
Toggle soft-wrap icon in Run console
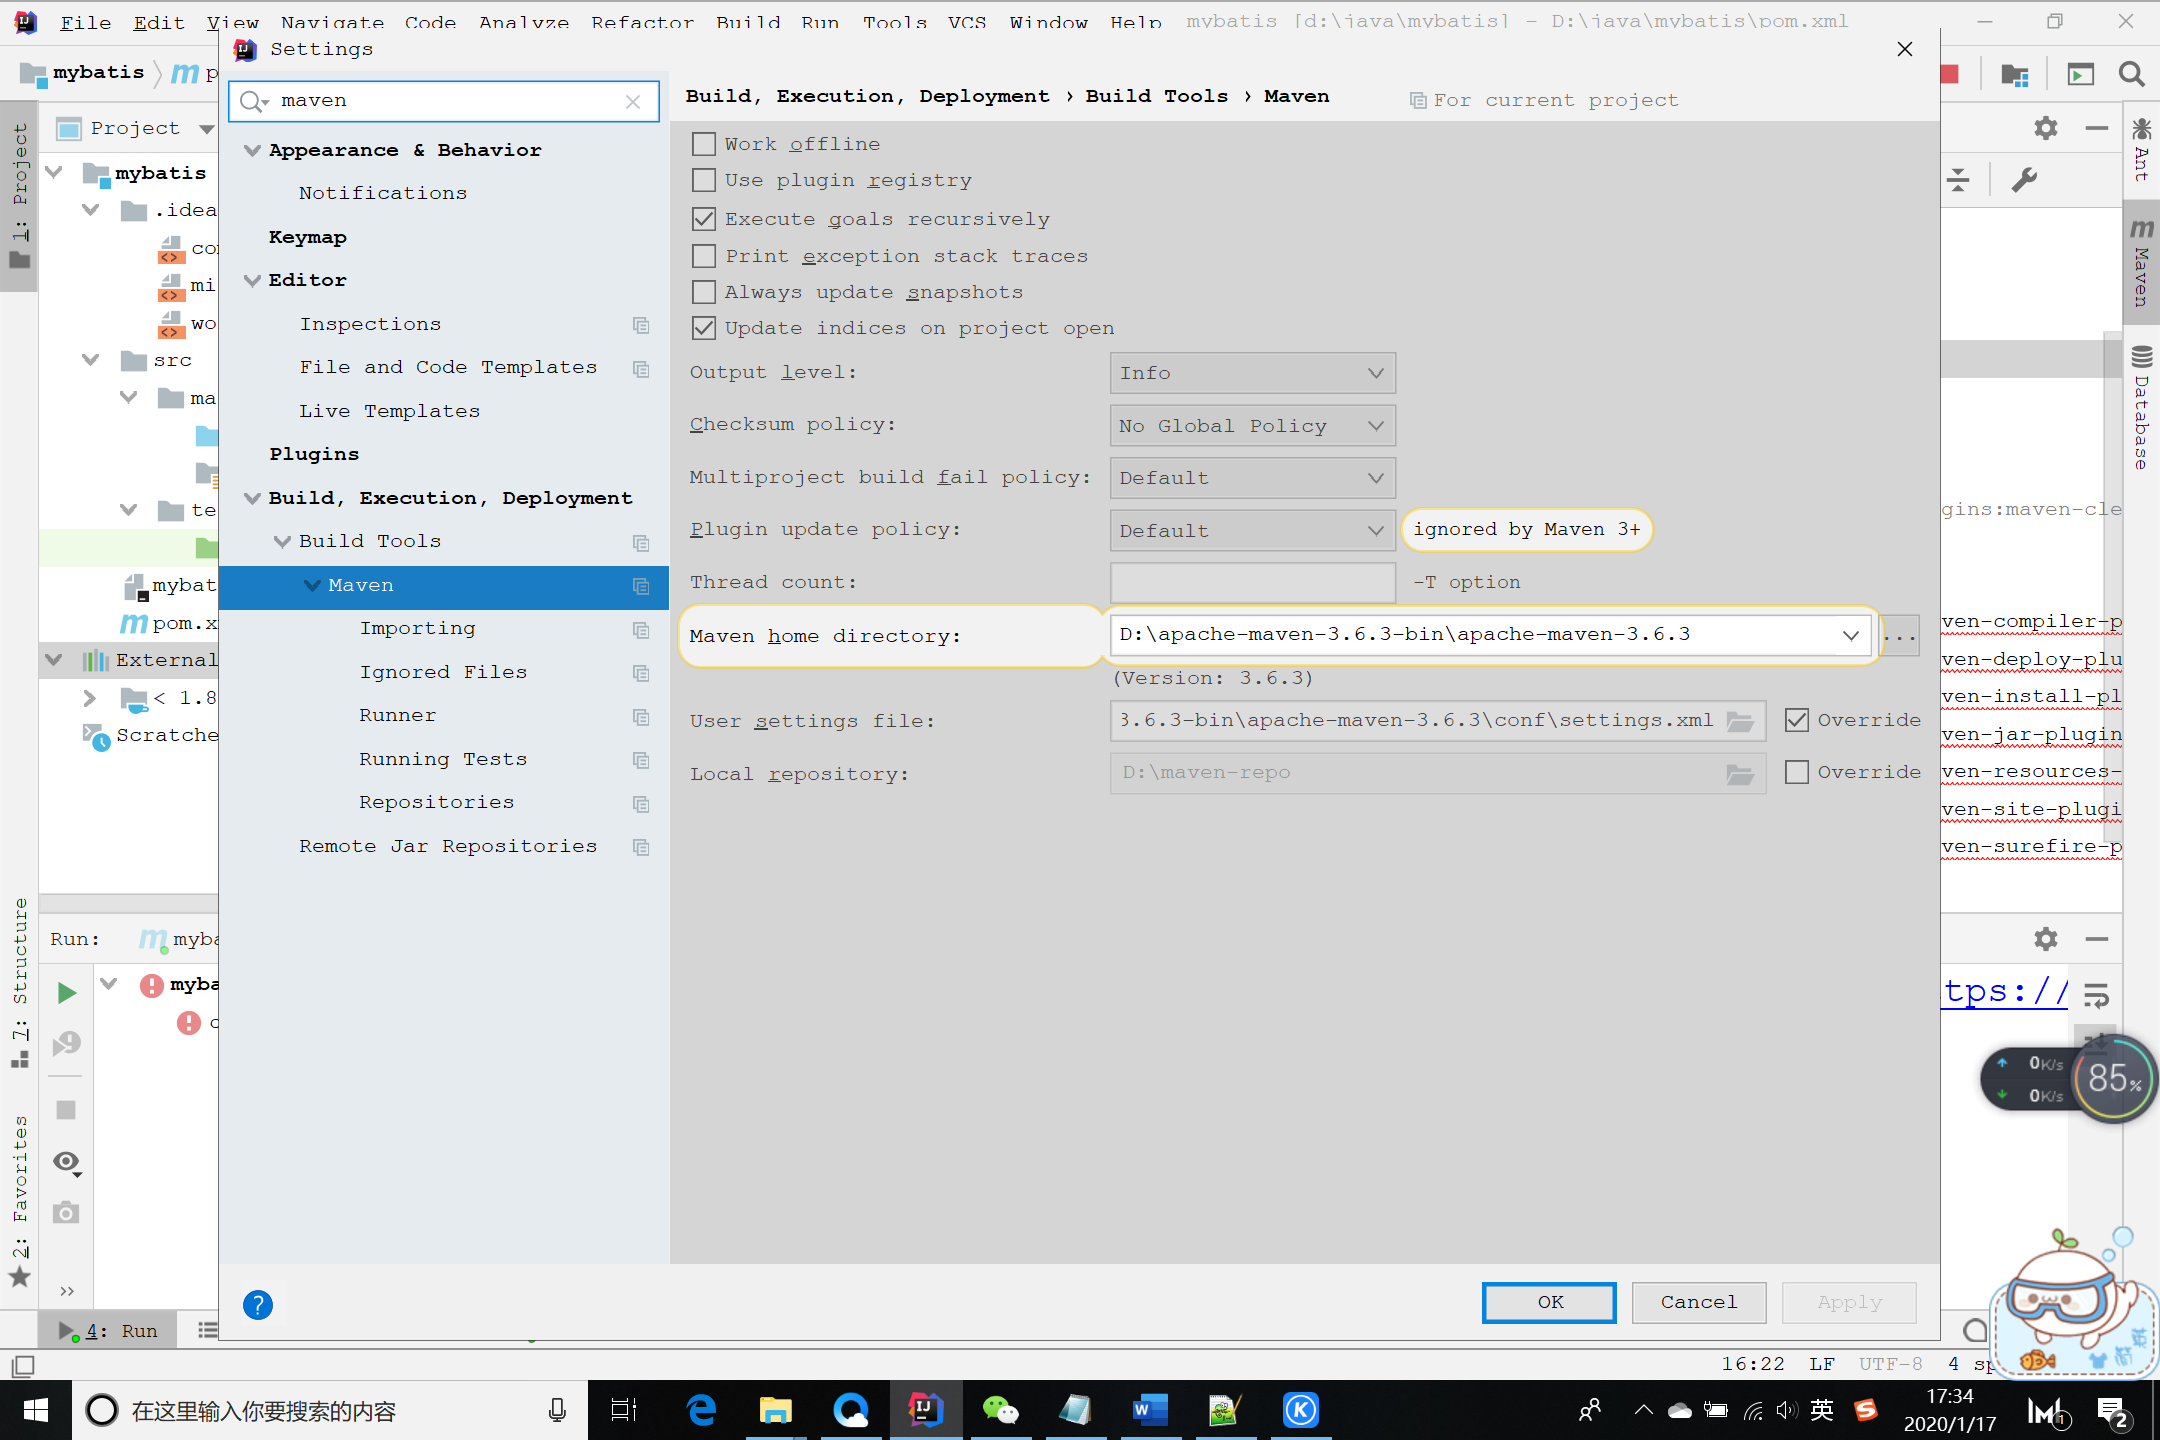(x=2096, y=994)
